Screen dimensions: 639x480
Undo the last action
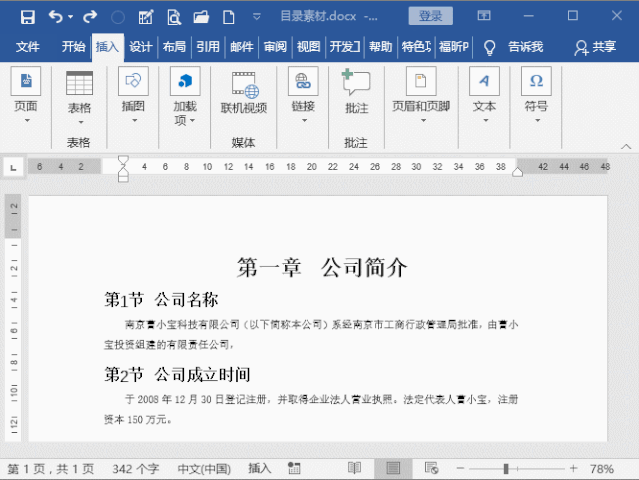pyautogui.click(x=56, y=17)
